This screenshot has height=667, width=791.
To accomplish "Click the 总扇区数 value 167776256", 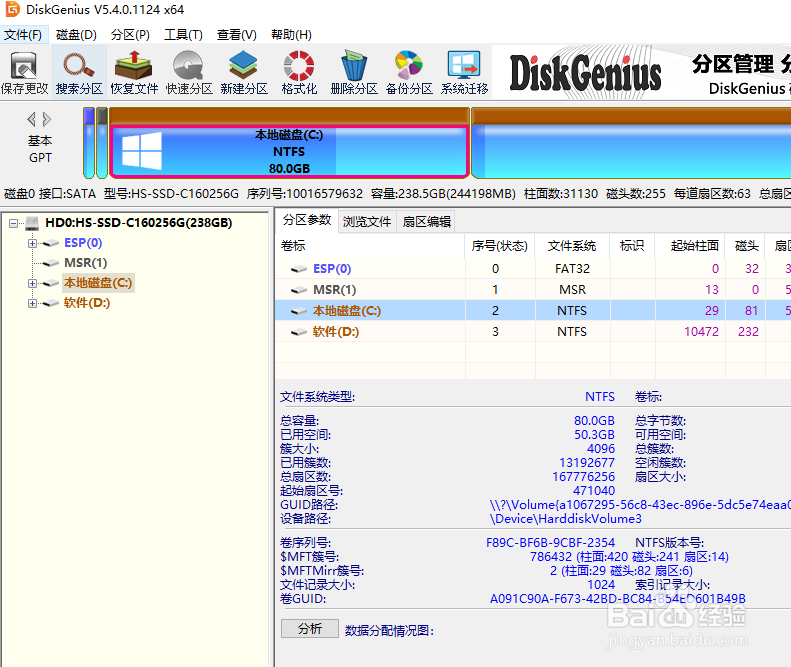I will click(x=584, y=477).
